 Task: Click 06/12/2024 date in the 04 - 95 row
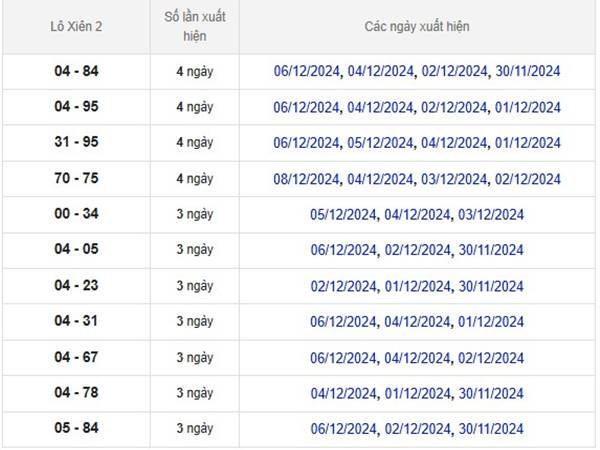[306, 107]
